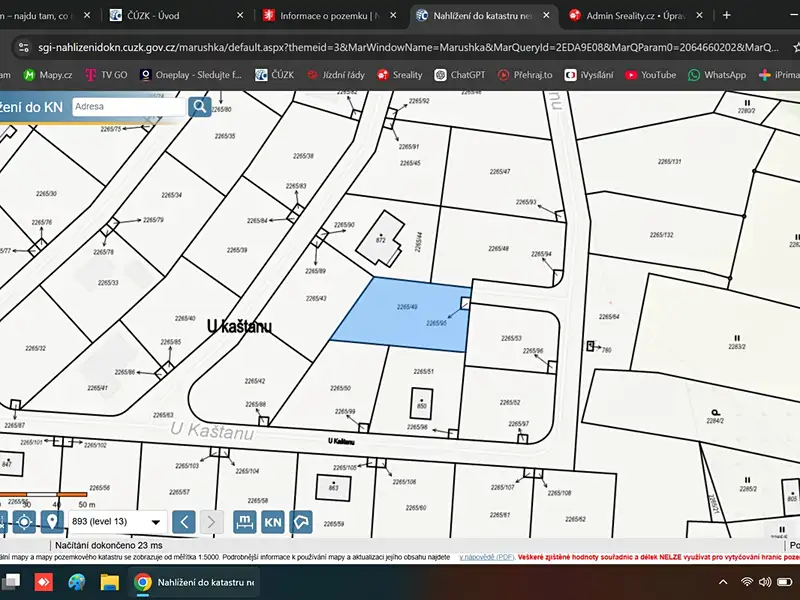Open the Paint app on taskbar
800x600 pixels.
(x=77, y=582)
